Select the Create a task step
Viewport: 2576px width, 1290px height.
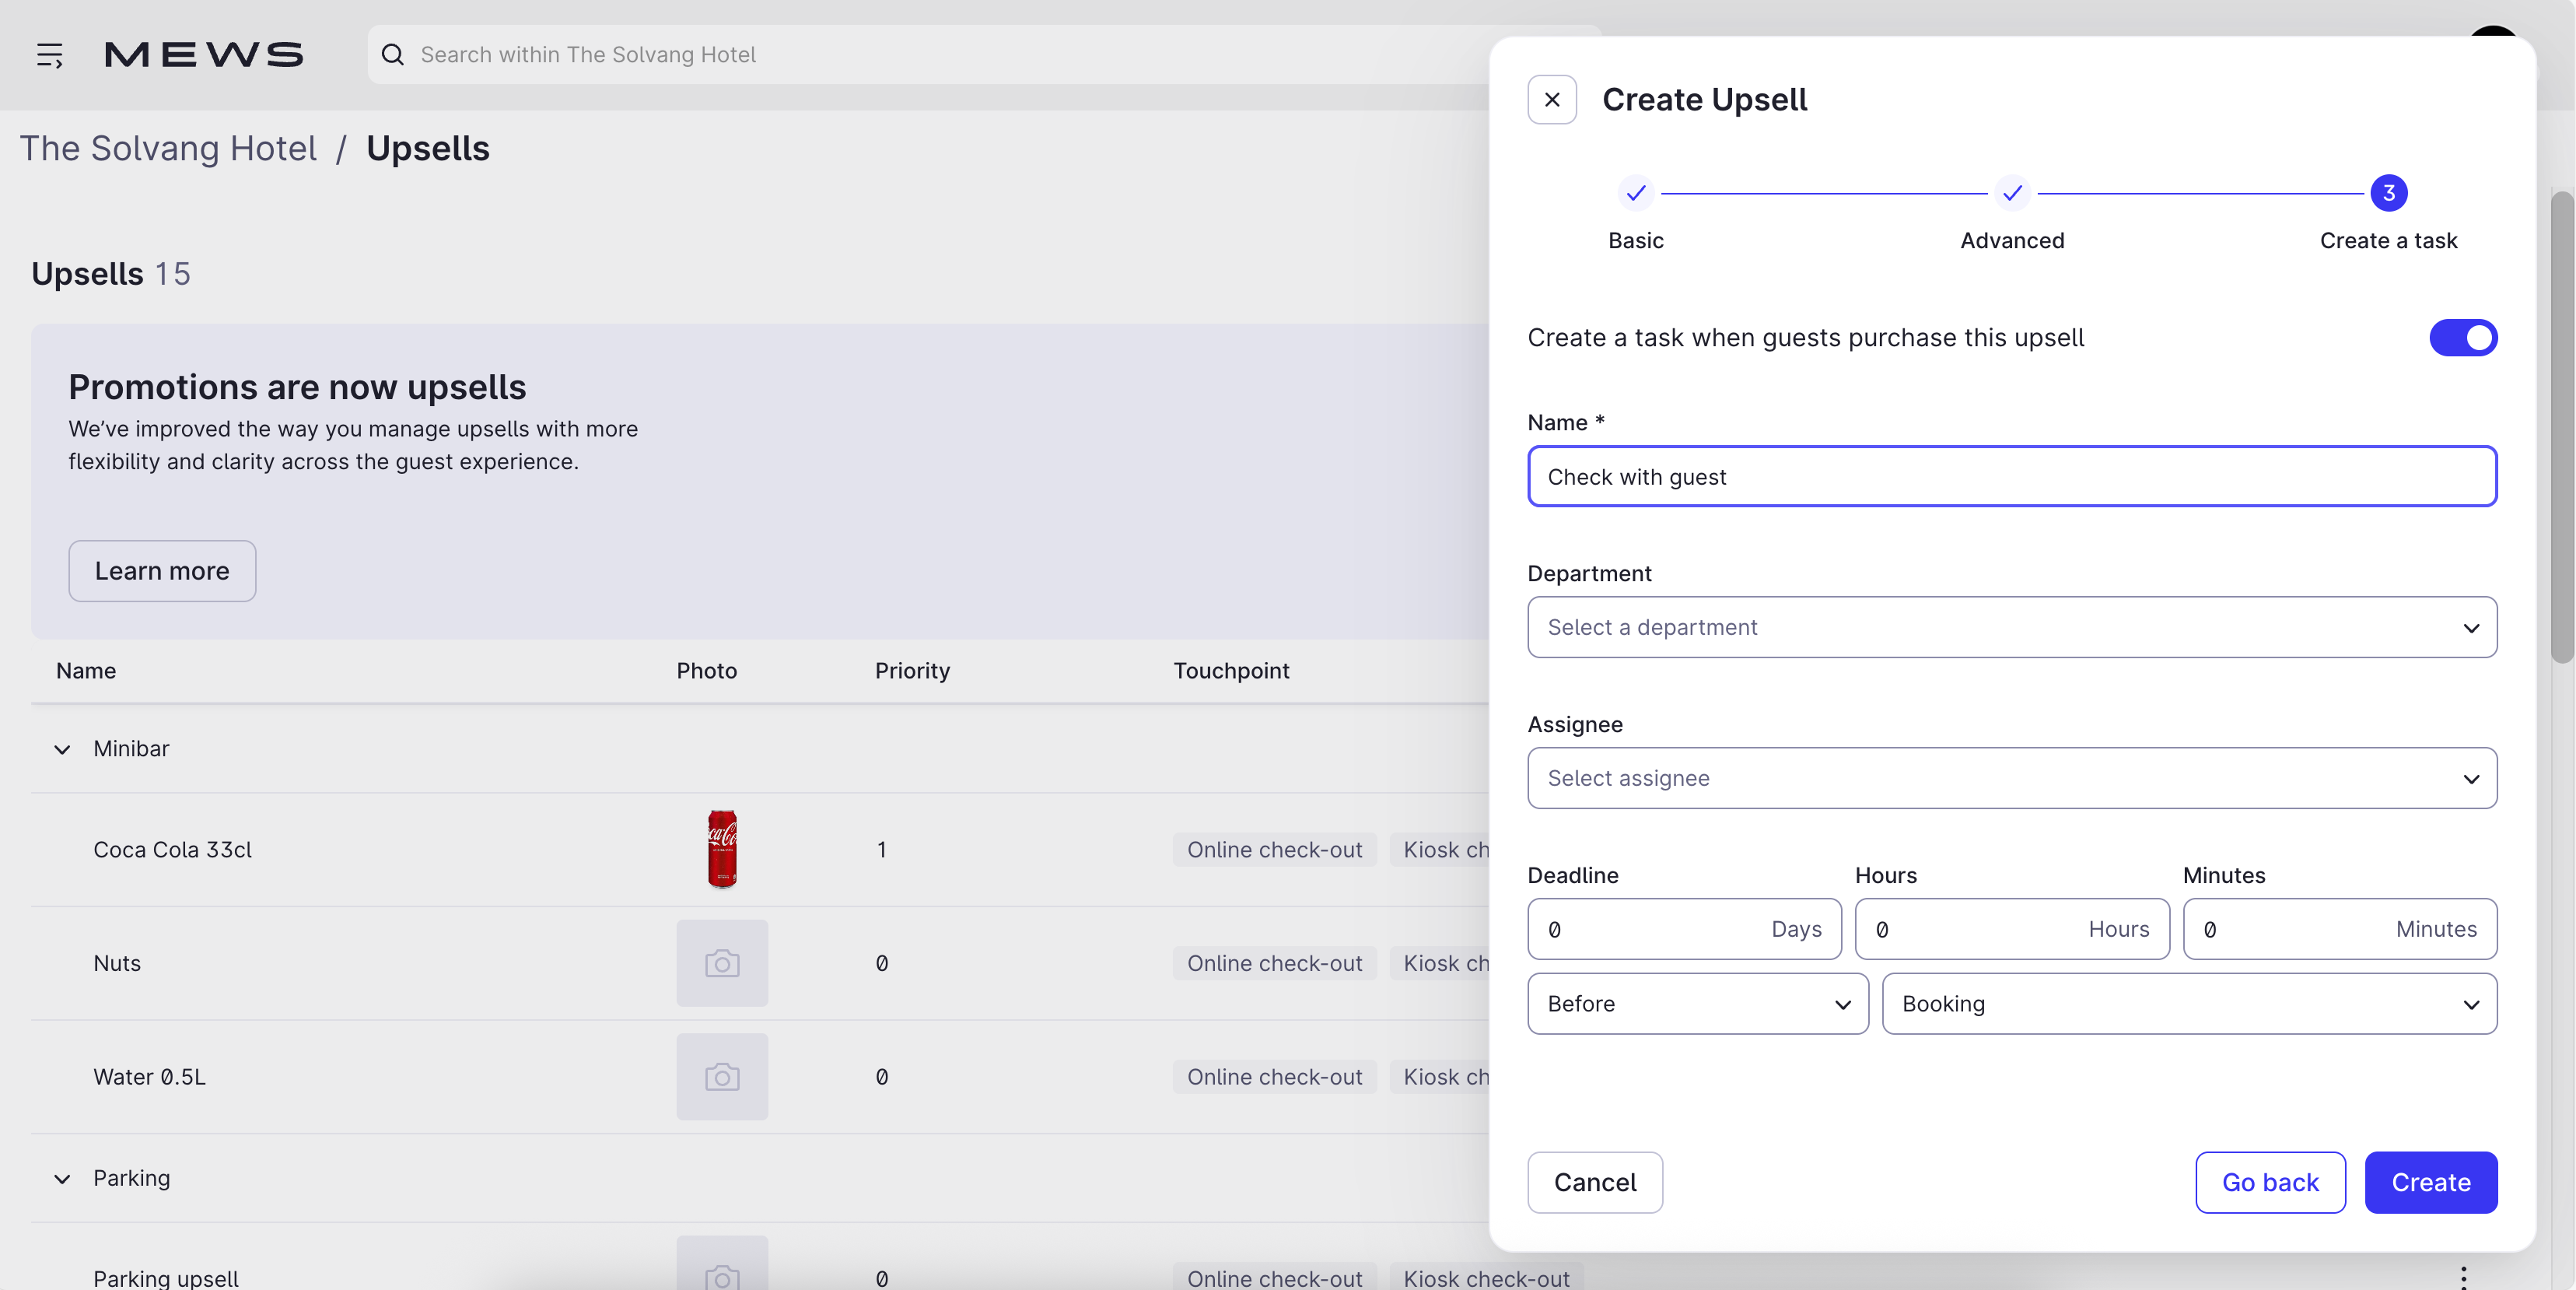(x=2388, y=193)
